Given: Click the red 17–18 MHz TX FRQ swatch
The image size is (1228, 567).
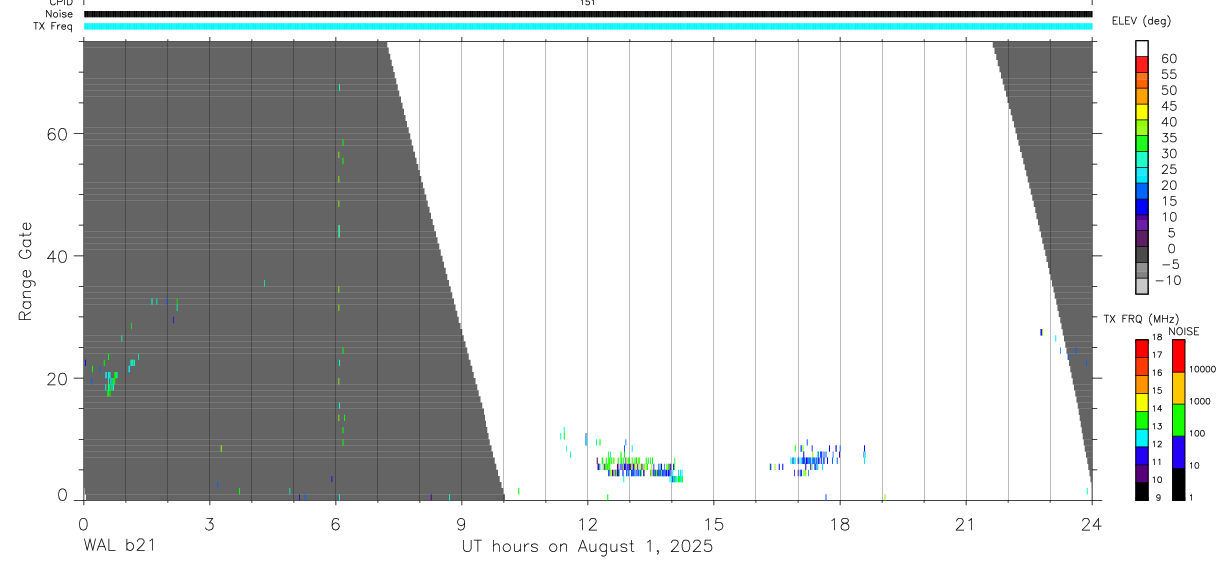Looking at the screenshot, I should (1141, 348).
